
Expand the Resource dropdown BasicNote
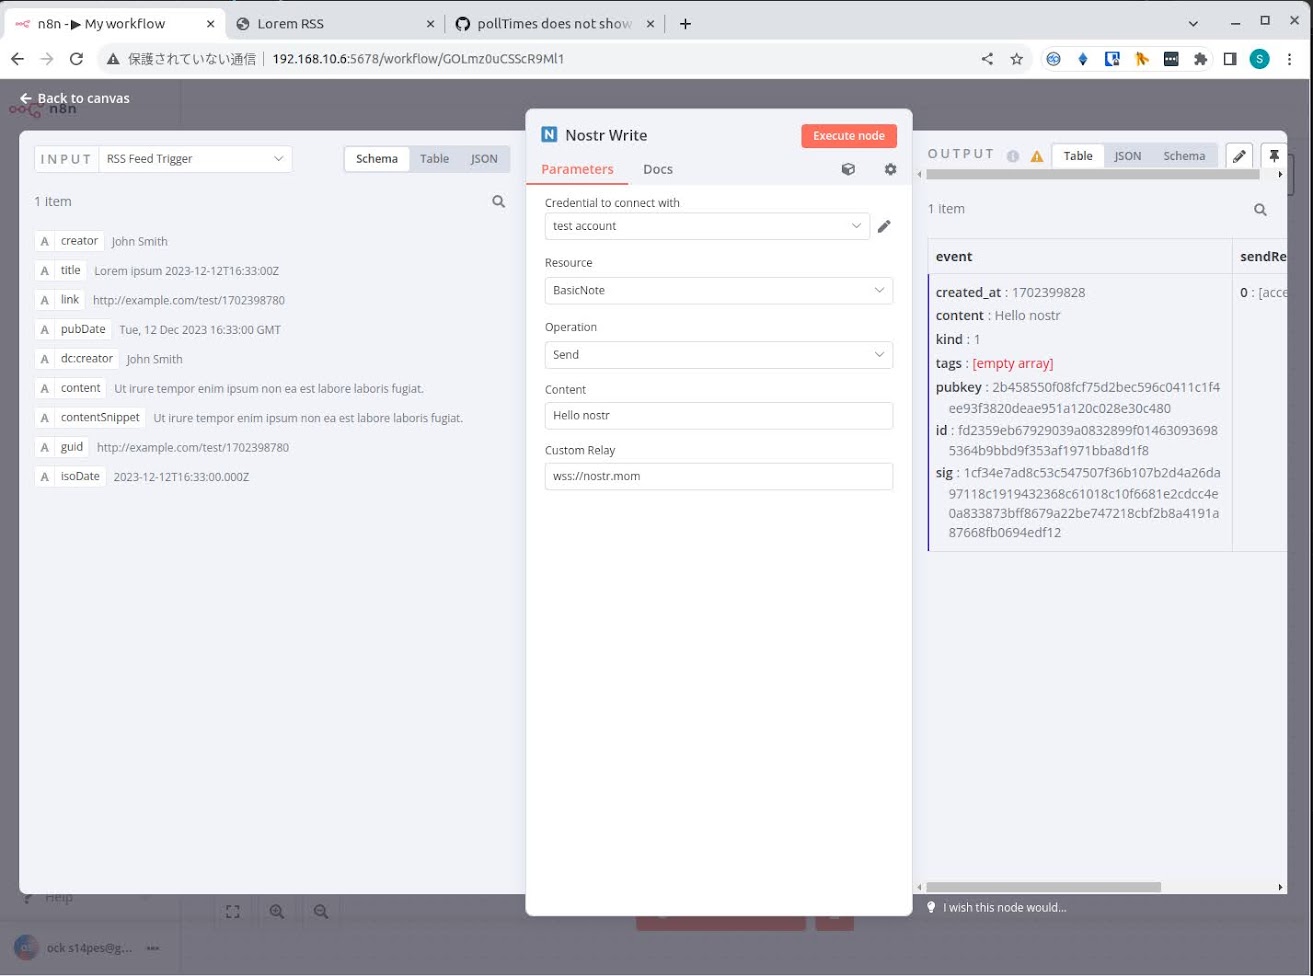pyautogui.click(x=718, y=290)
